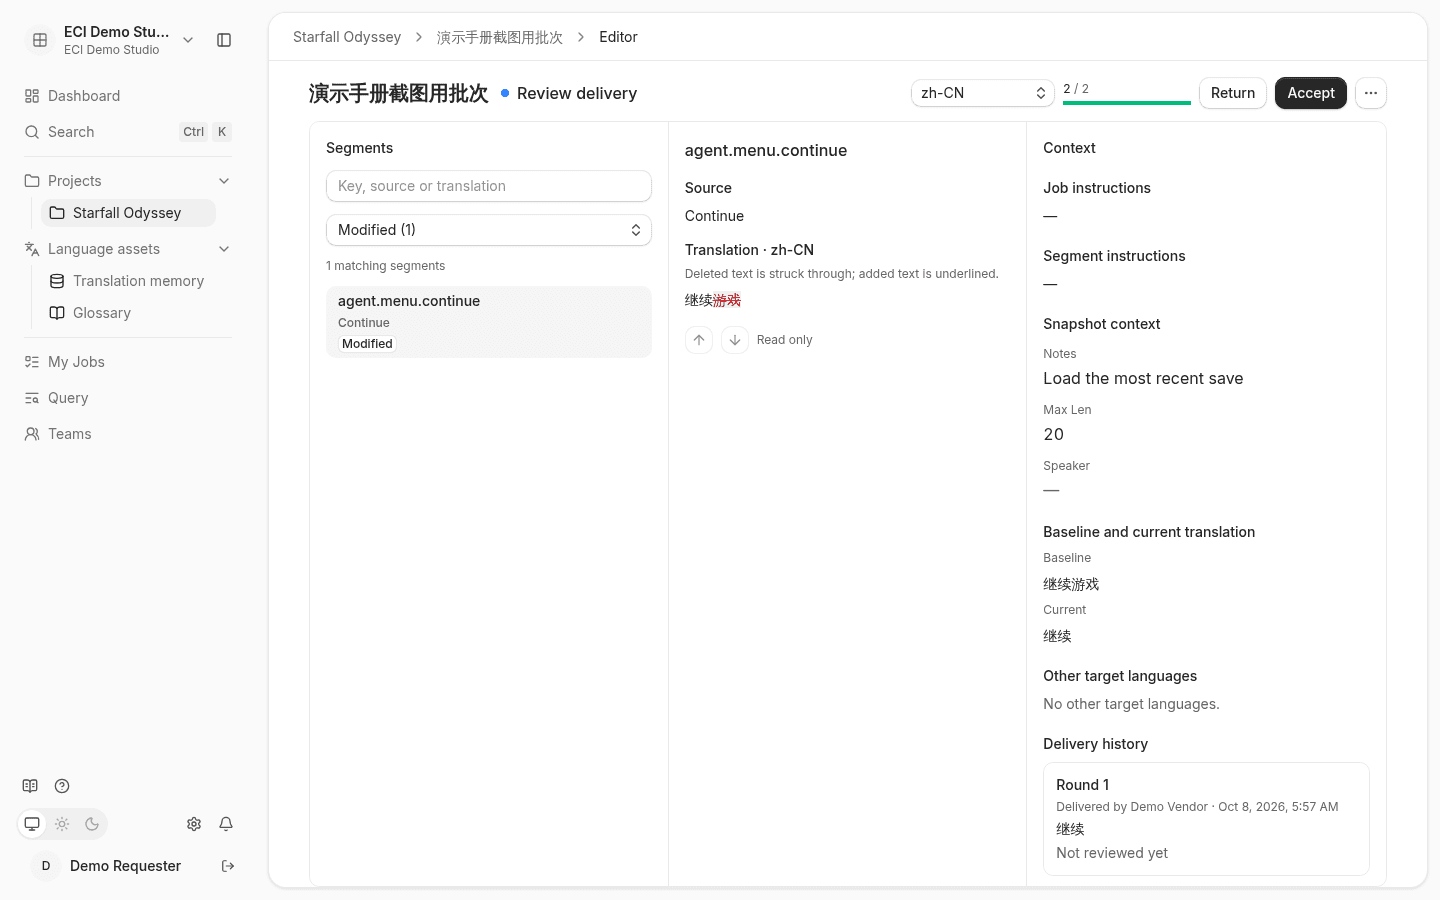This screenshot has width=1440, height=900.
Task: Switch to light theme mode
Action: tap(62, 824)
